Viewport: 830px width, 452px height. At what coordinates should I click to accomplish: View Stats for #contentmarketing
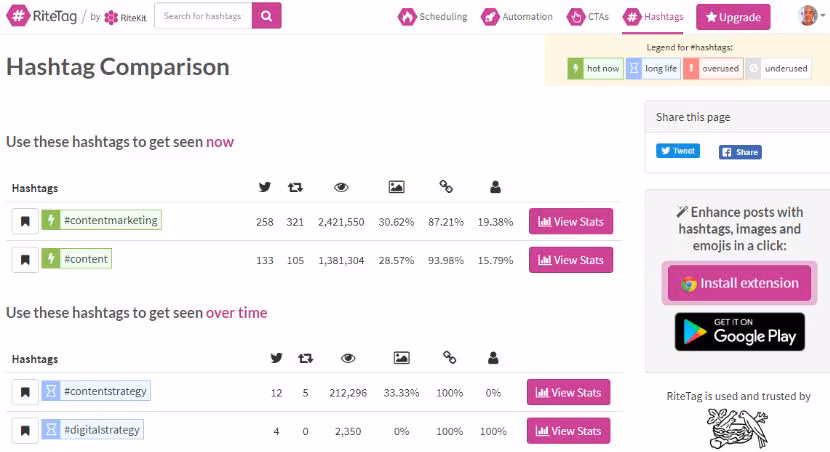[x=571, y=222]
